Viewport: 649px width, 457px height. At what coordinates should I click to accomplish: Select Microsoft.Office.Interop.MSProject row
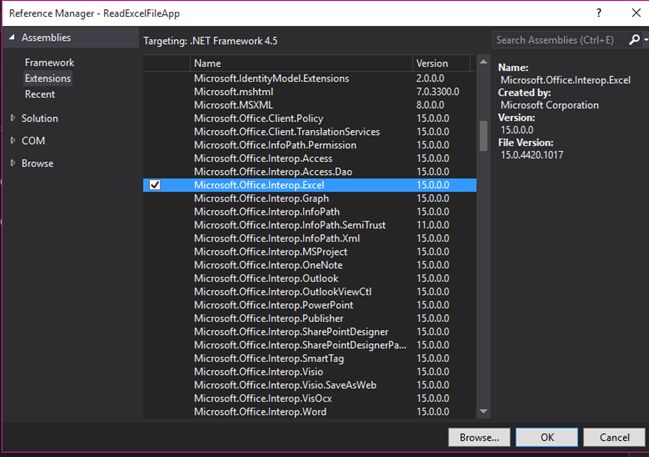coord(310,252)
